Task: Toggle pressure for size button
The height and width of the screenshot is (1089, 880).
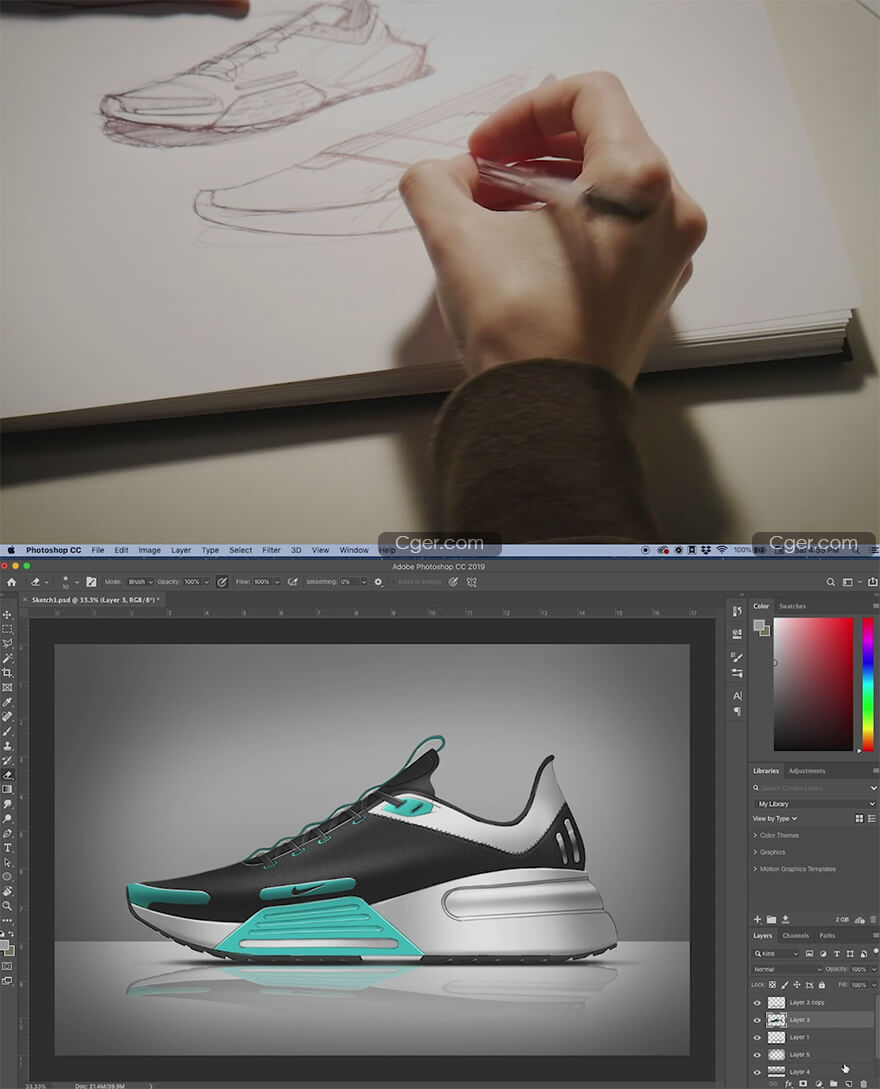Action: click(453, 582)
